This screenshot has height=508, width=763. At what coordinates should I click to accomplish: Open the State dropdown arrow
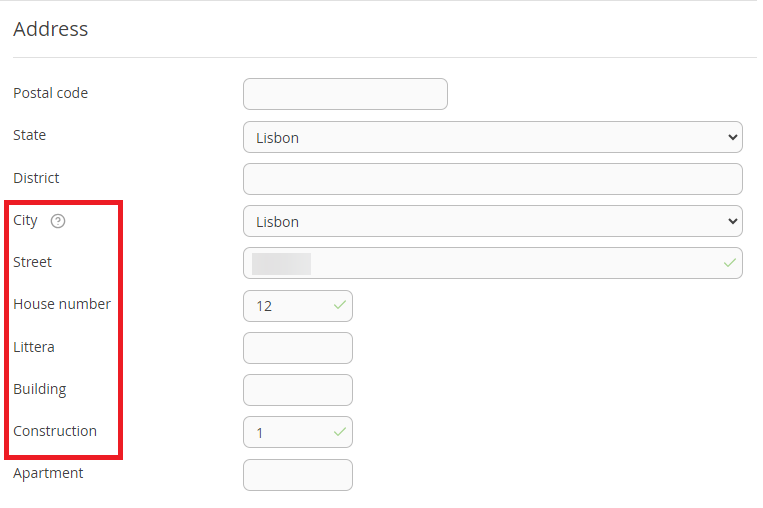click(732, 137)
